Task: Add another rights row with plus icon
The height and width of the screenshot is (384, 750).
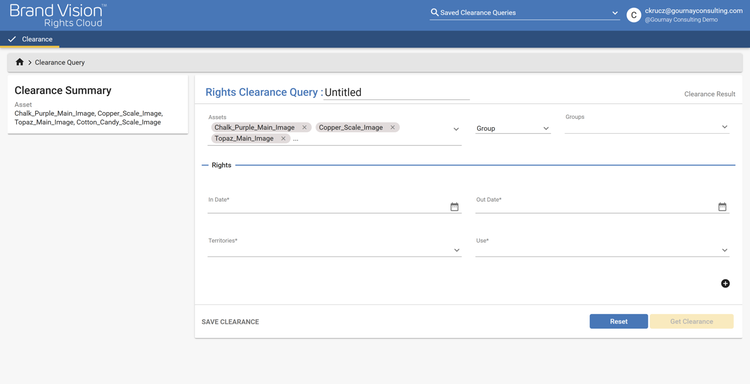Action: 725,284
